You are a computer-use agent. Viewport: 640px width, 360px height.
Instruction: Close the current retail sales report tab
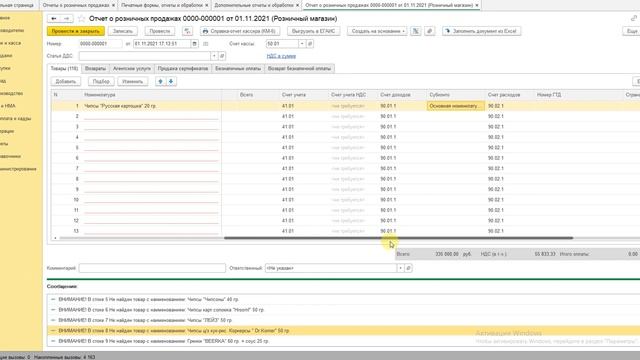[x=477, y=5]
